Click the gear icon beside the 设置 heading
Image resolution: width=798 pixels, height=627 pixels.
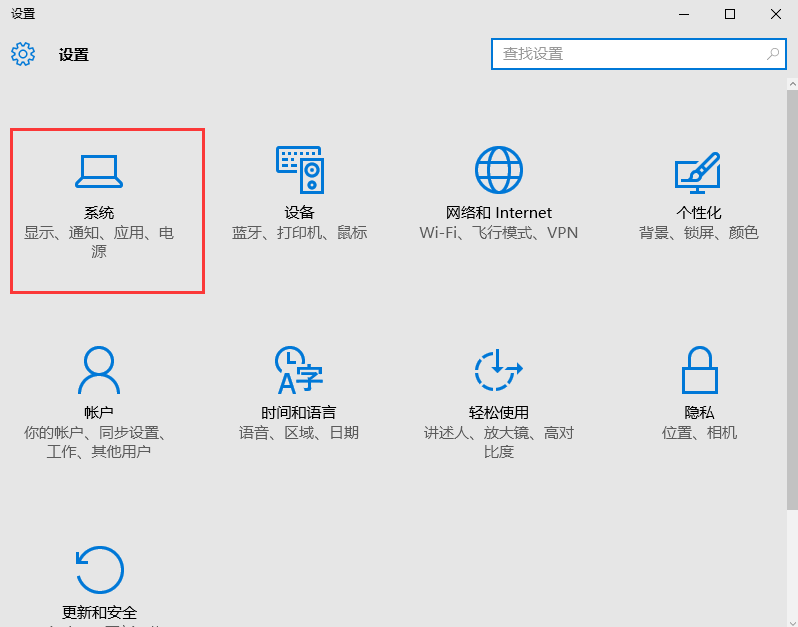click(x=23, y=54)
